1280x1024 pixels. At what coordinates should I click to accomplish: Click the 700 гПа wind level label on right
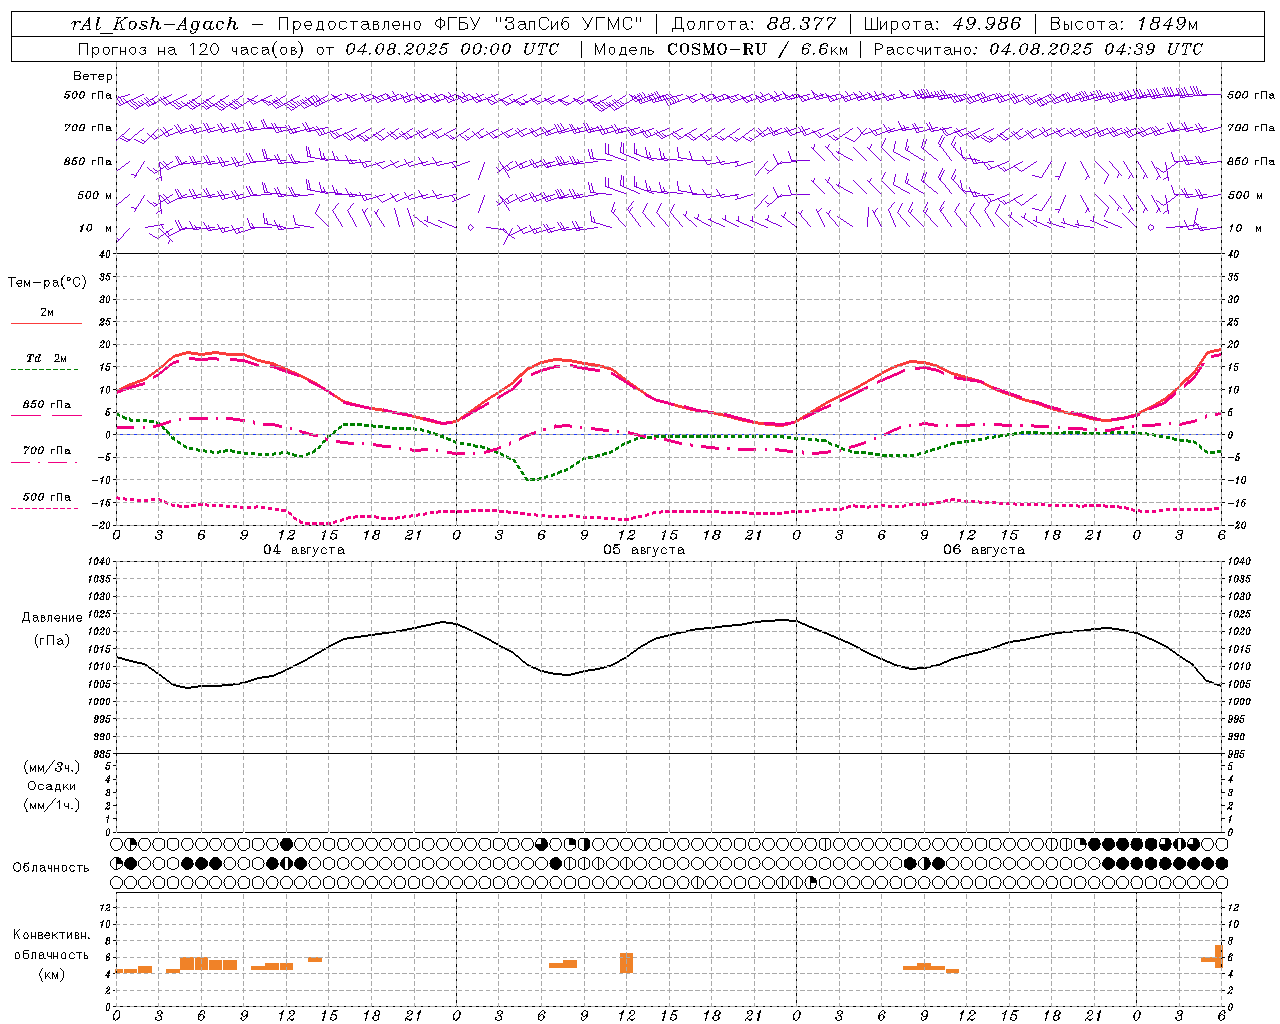click(1251, 128)
